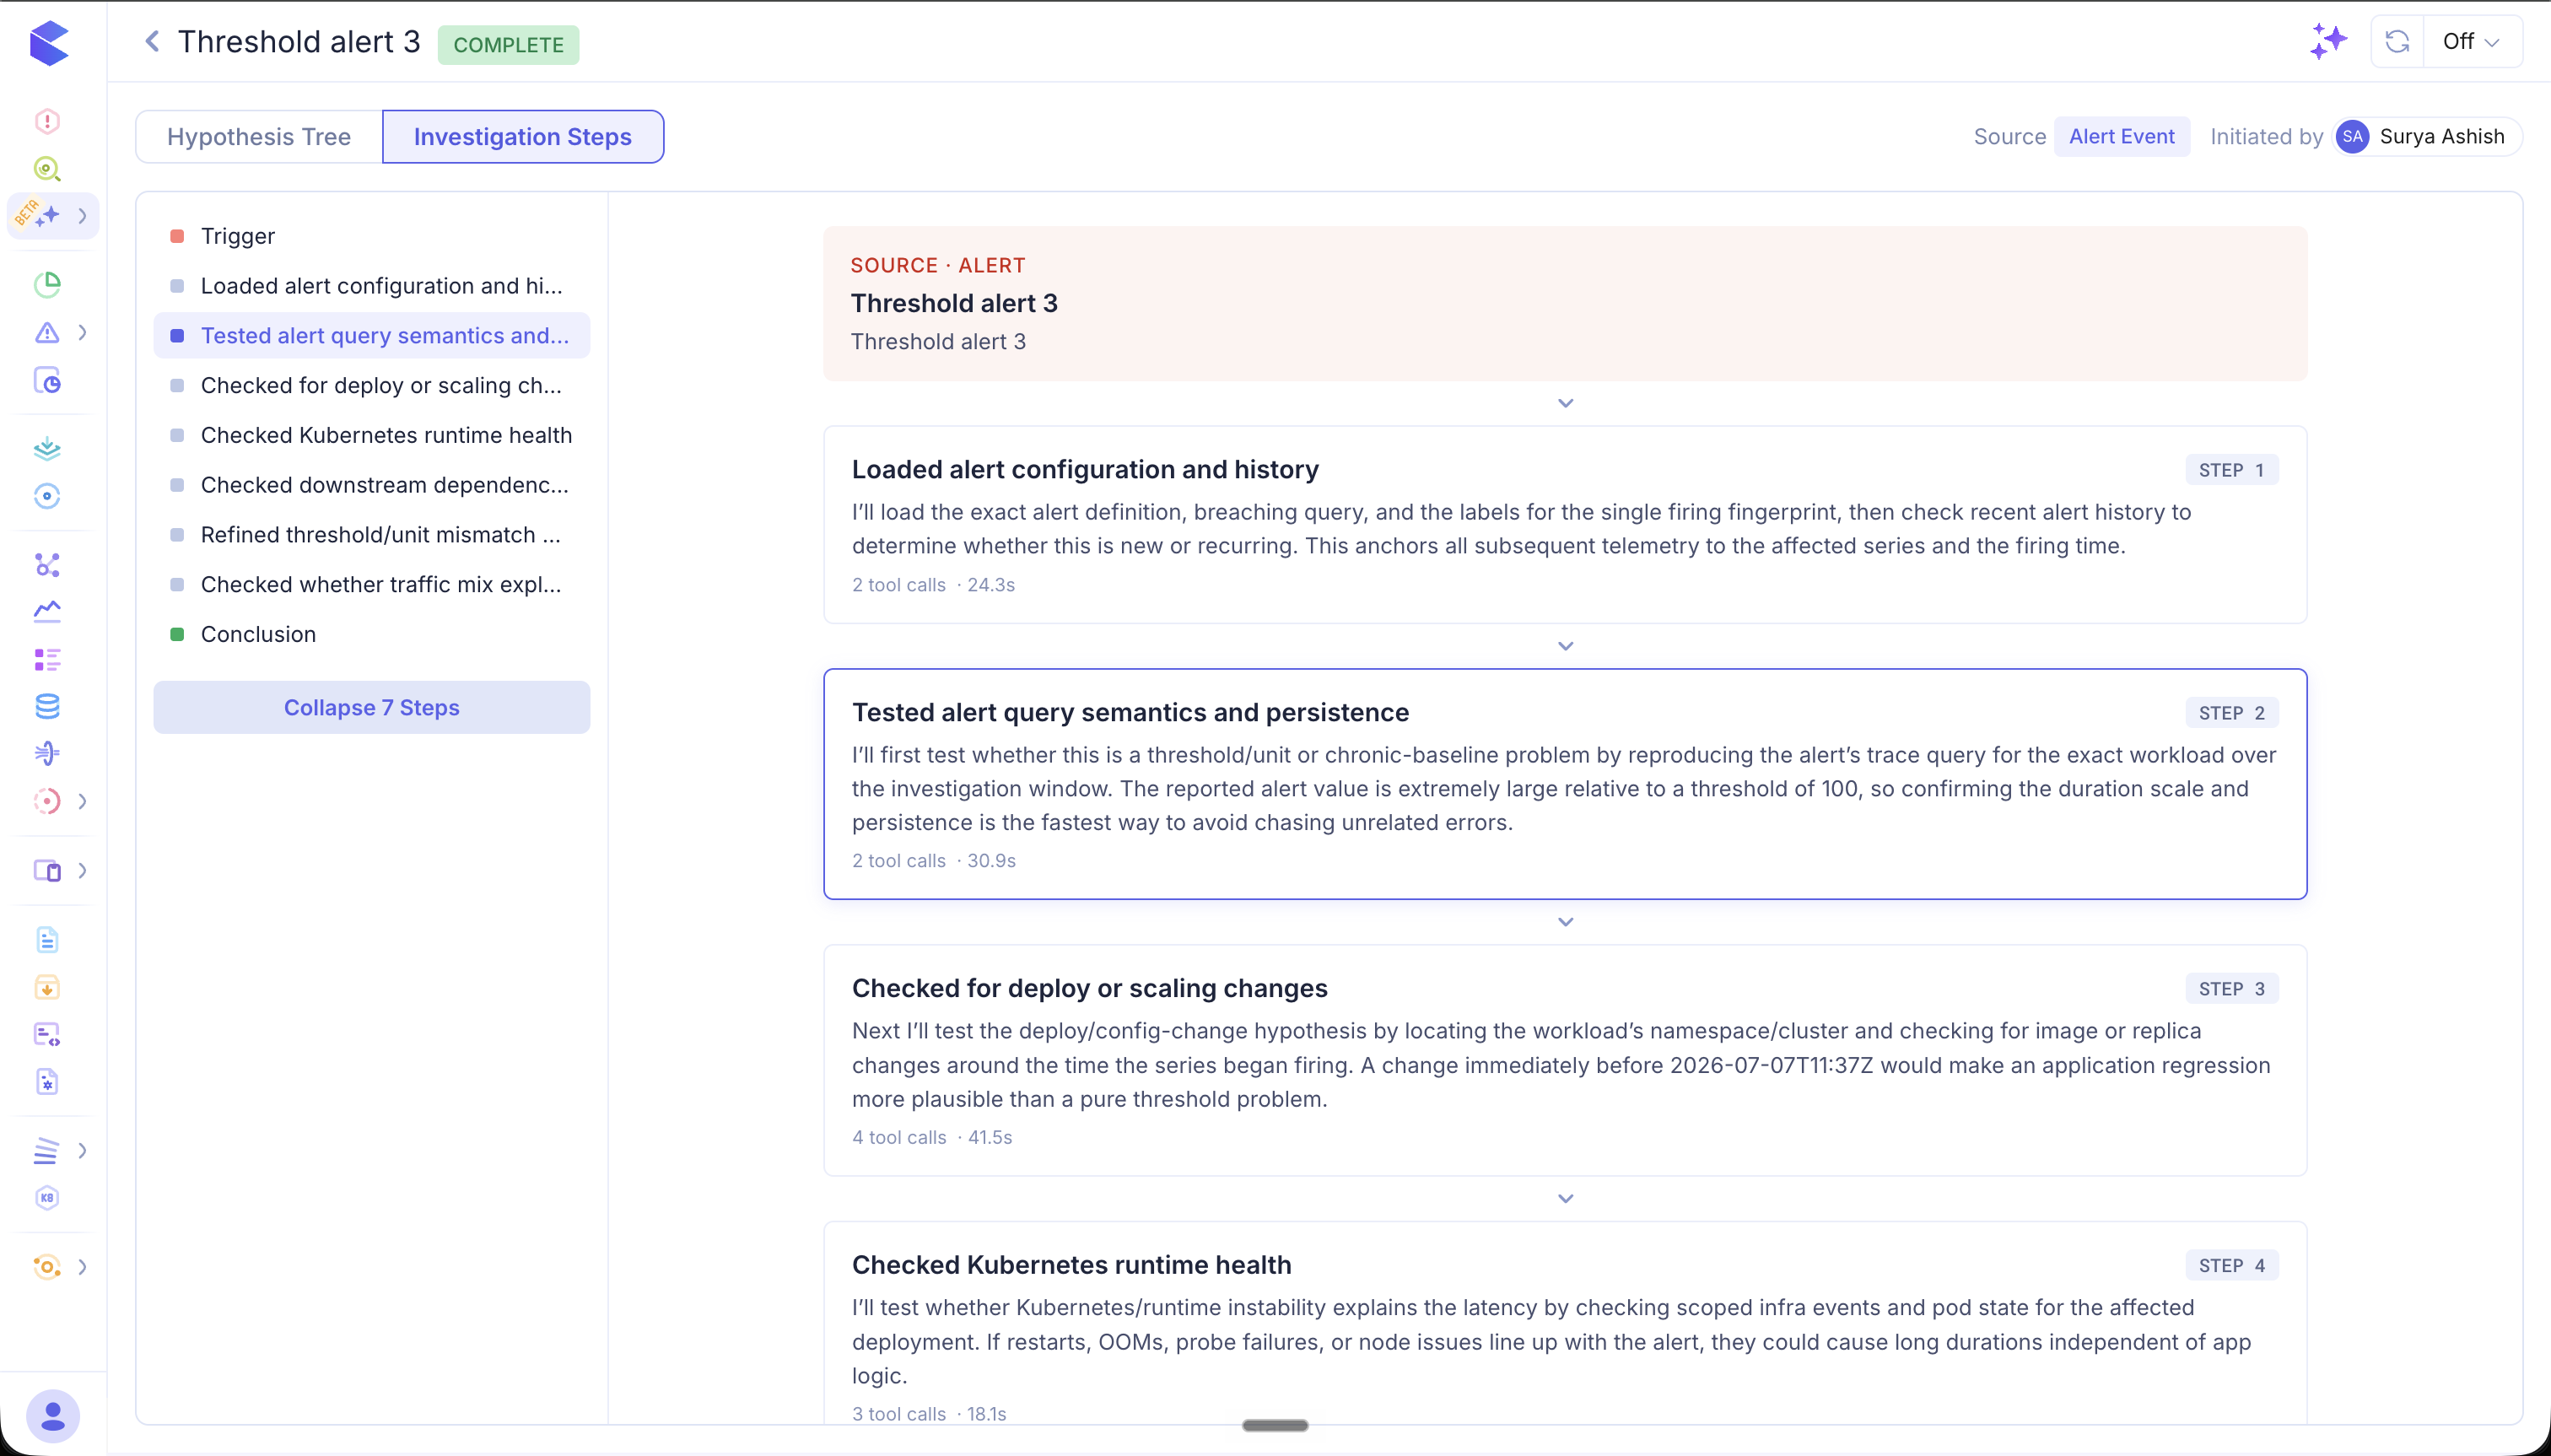The width and height of the screenshot is (2551, 1456).
Task: Select 'Checked whether traffic mix expl...' step
Action: click(371, 585)
